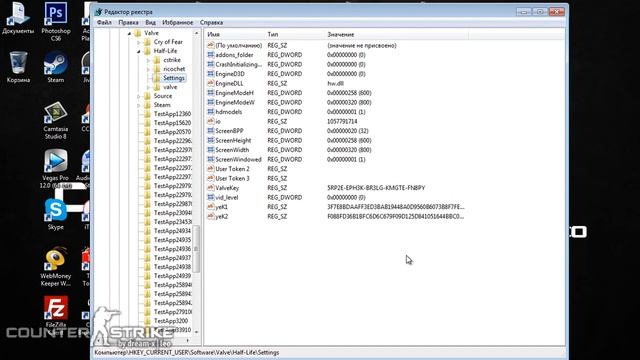Click the ValveKey value 5RP2E-EPH3K text
The height and width of the screenshot is (360, 640).
point(376,188)
